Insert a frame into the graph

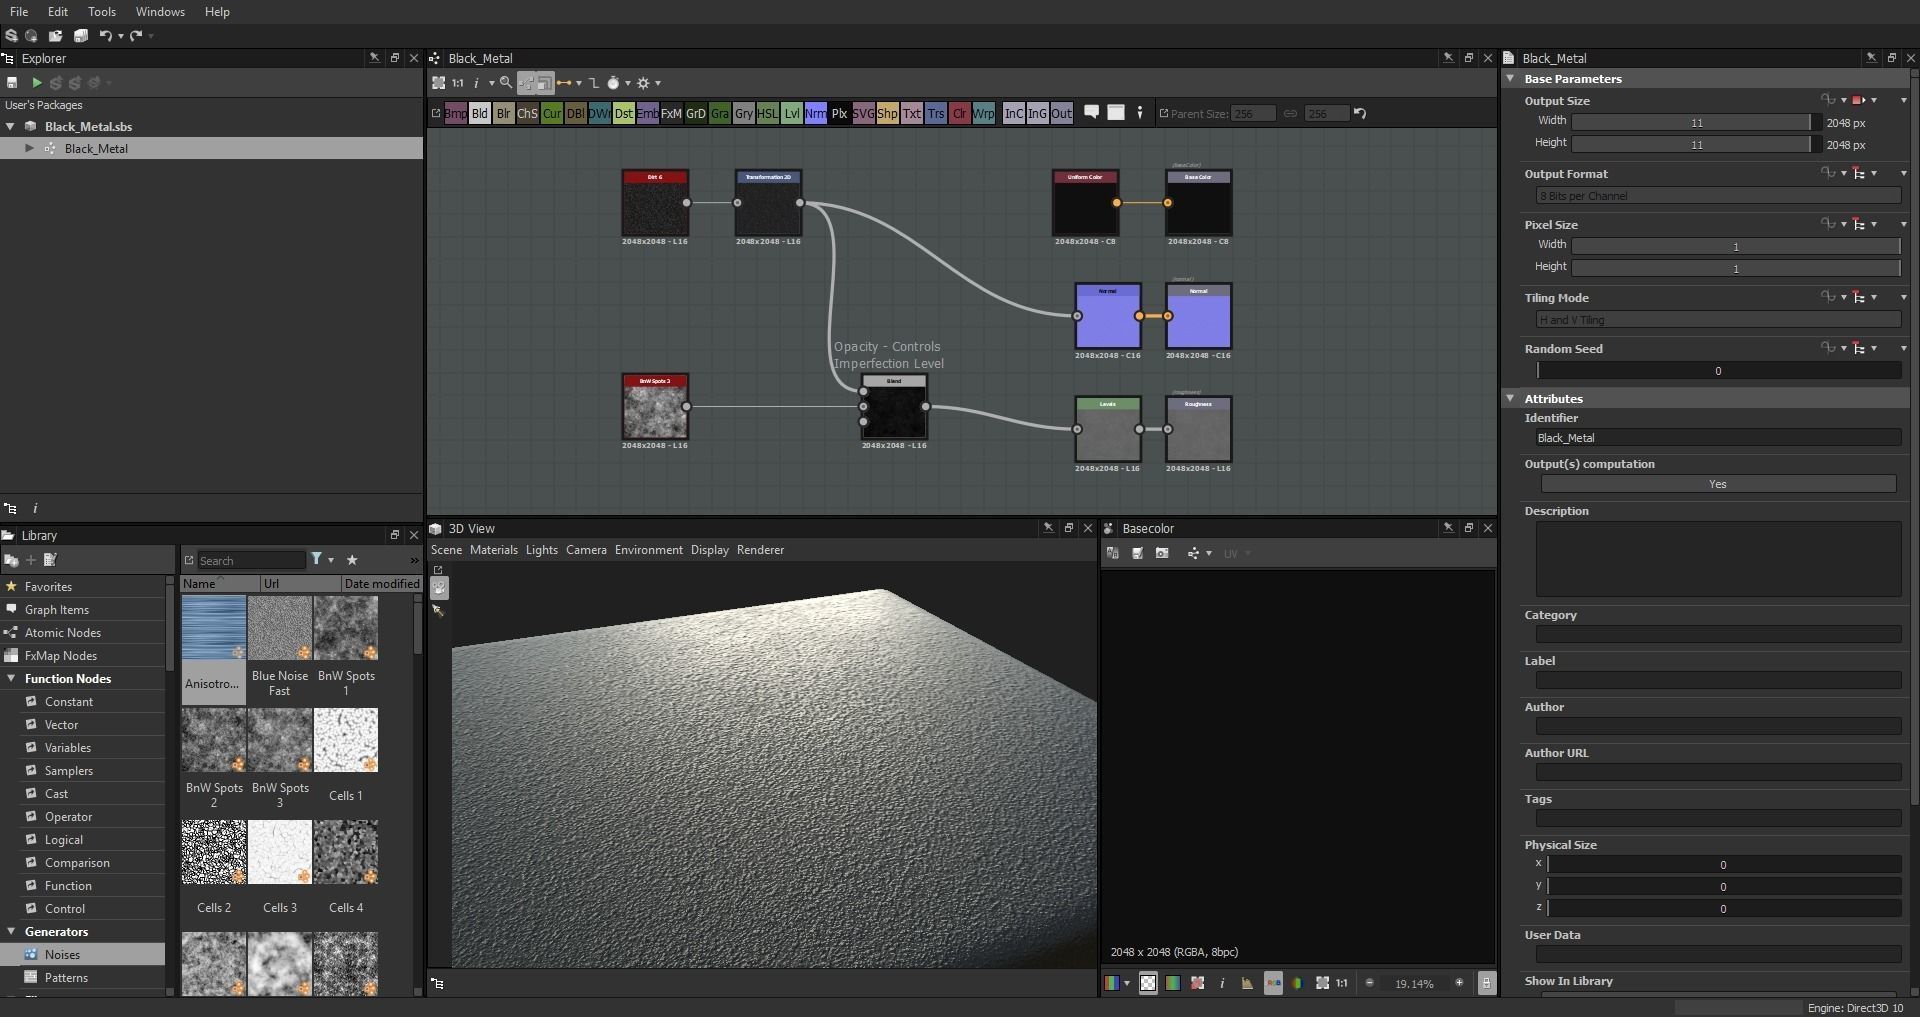coord(1116,113)
